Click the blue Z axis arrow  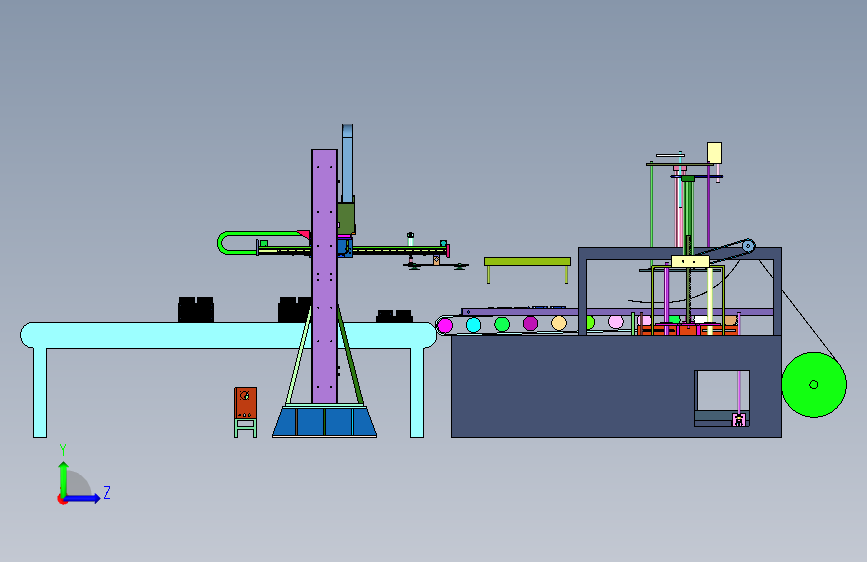(82, 498)
